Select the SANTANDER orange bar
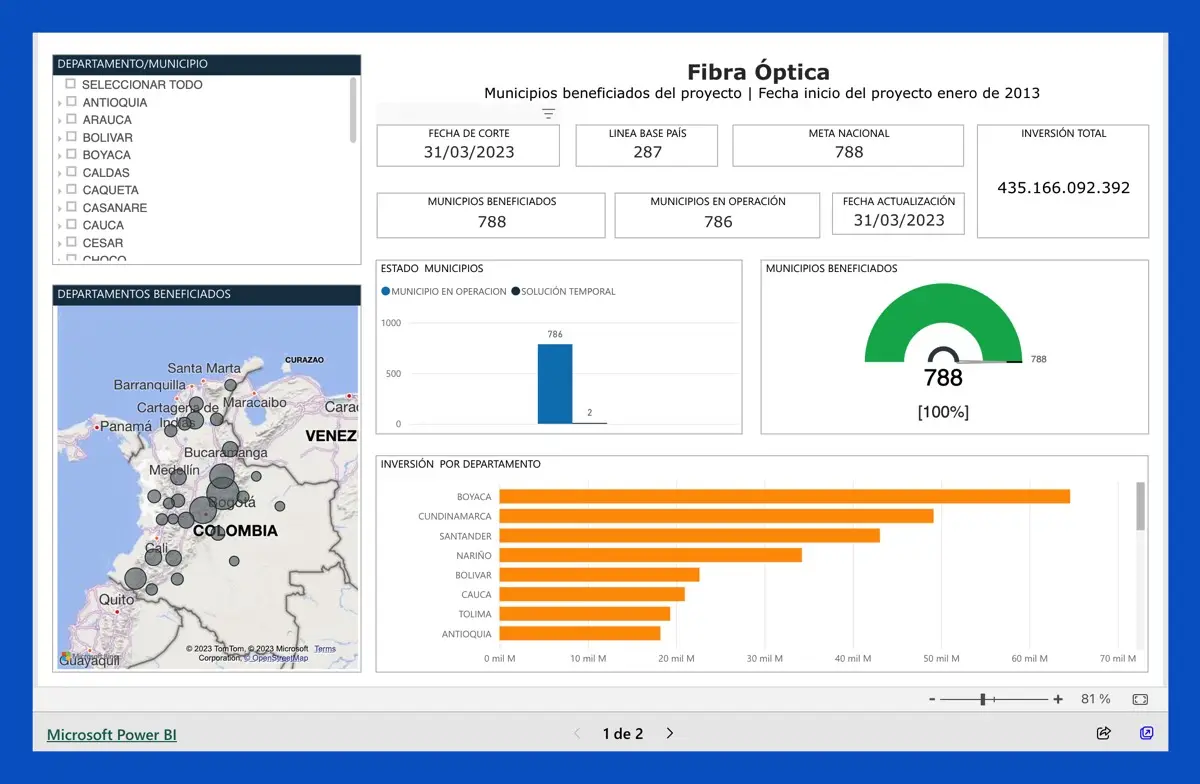Viewport: 1200px width, 784px height. pyautogui.click(x=689, y=535)
